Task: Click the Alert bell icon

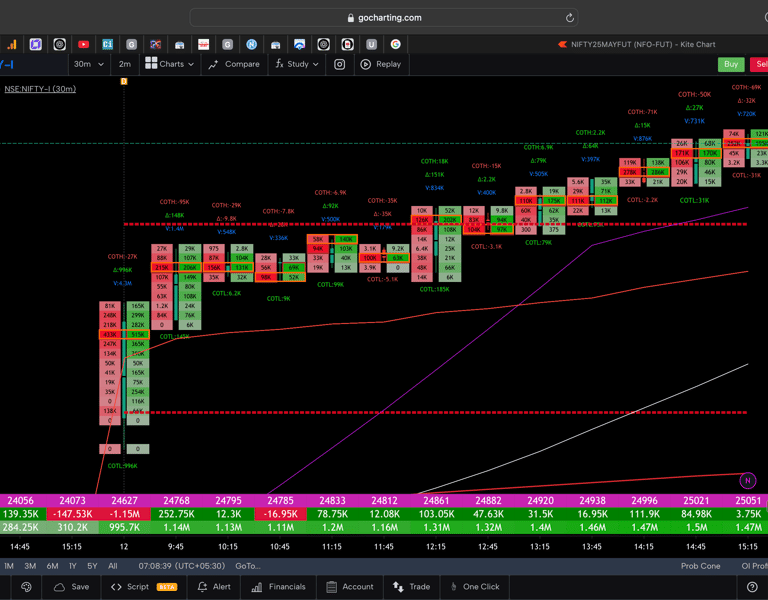Action: [202, 587]
